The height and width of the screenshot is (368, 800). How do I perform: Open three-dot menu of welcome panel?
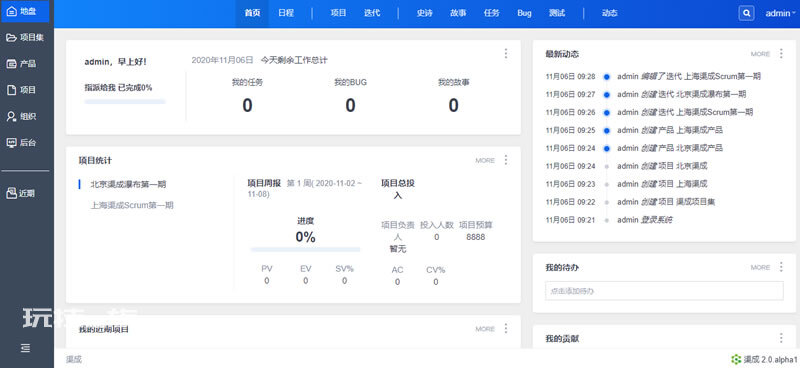tap(506, 54)
